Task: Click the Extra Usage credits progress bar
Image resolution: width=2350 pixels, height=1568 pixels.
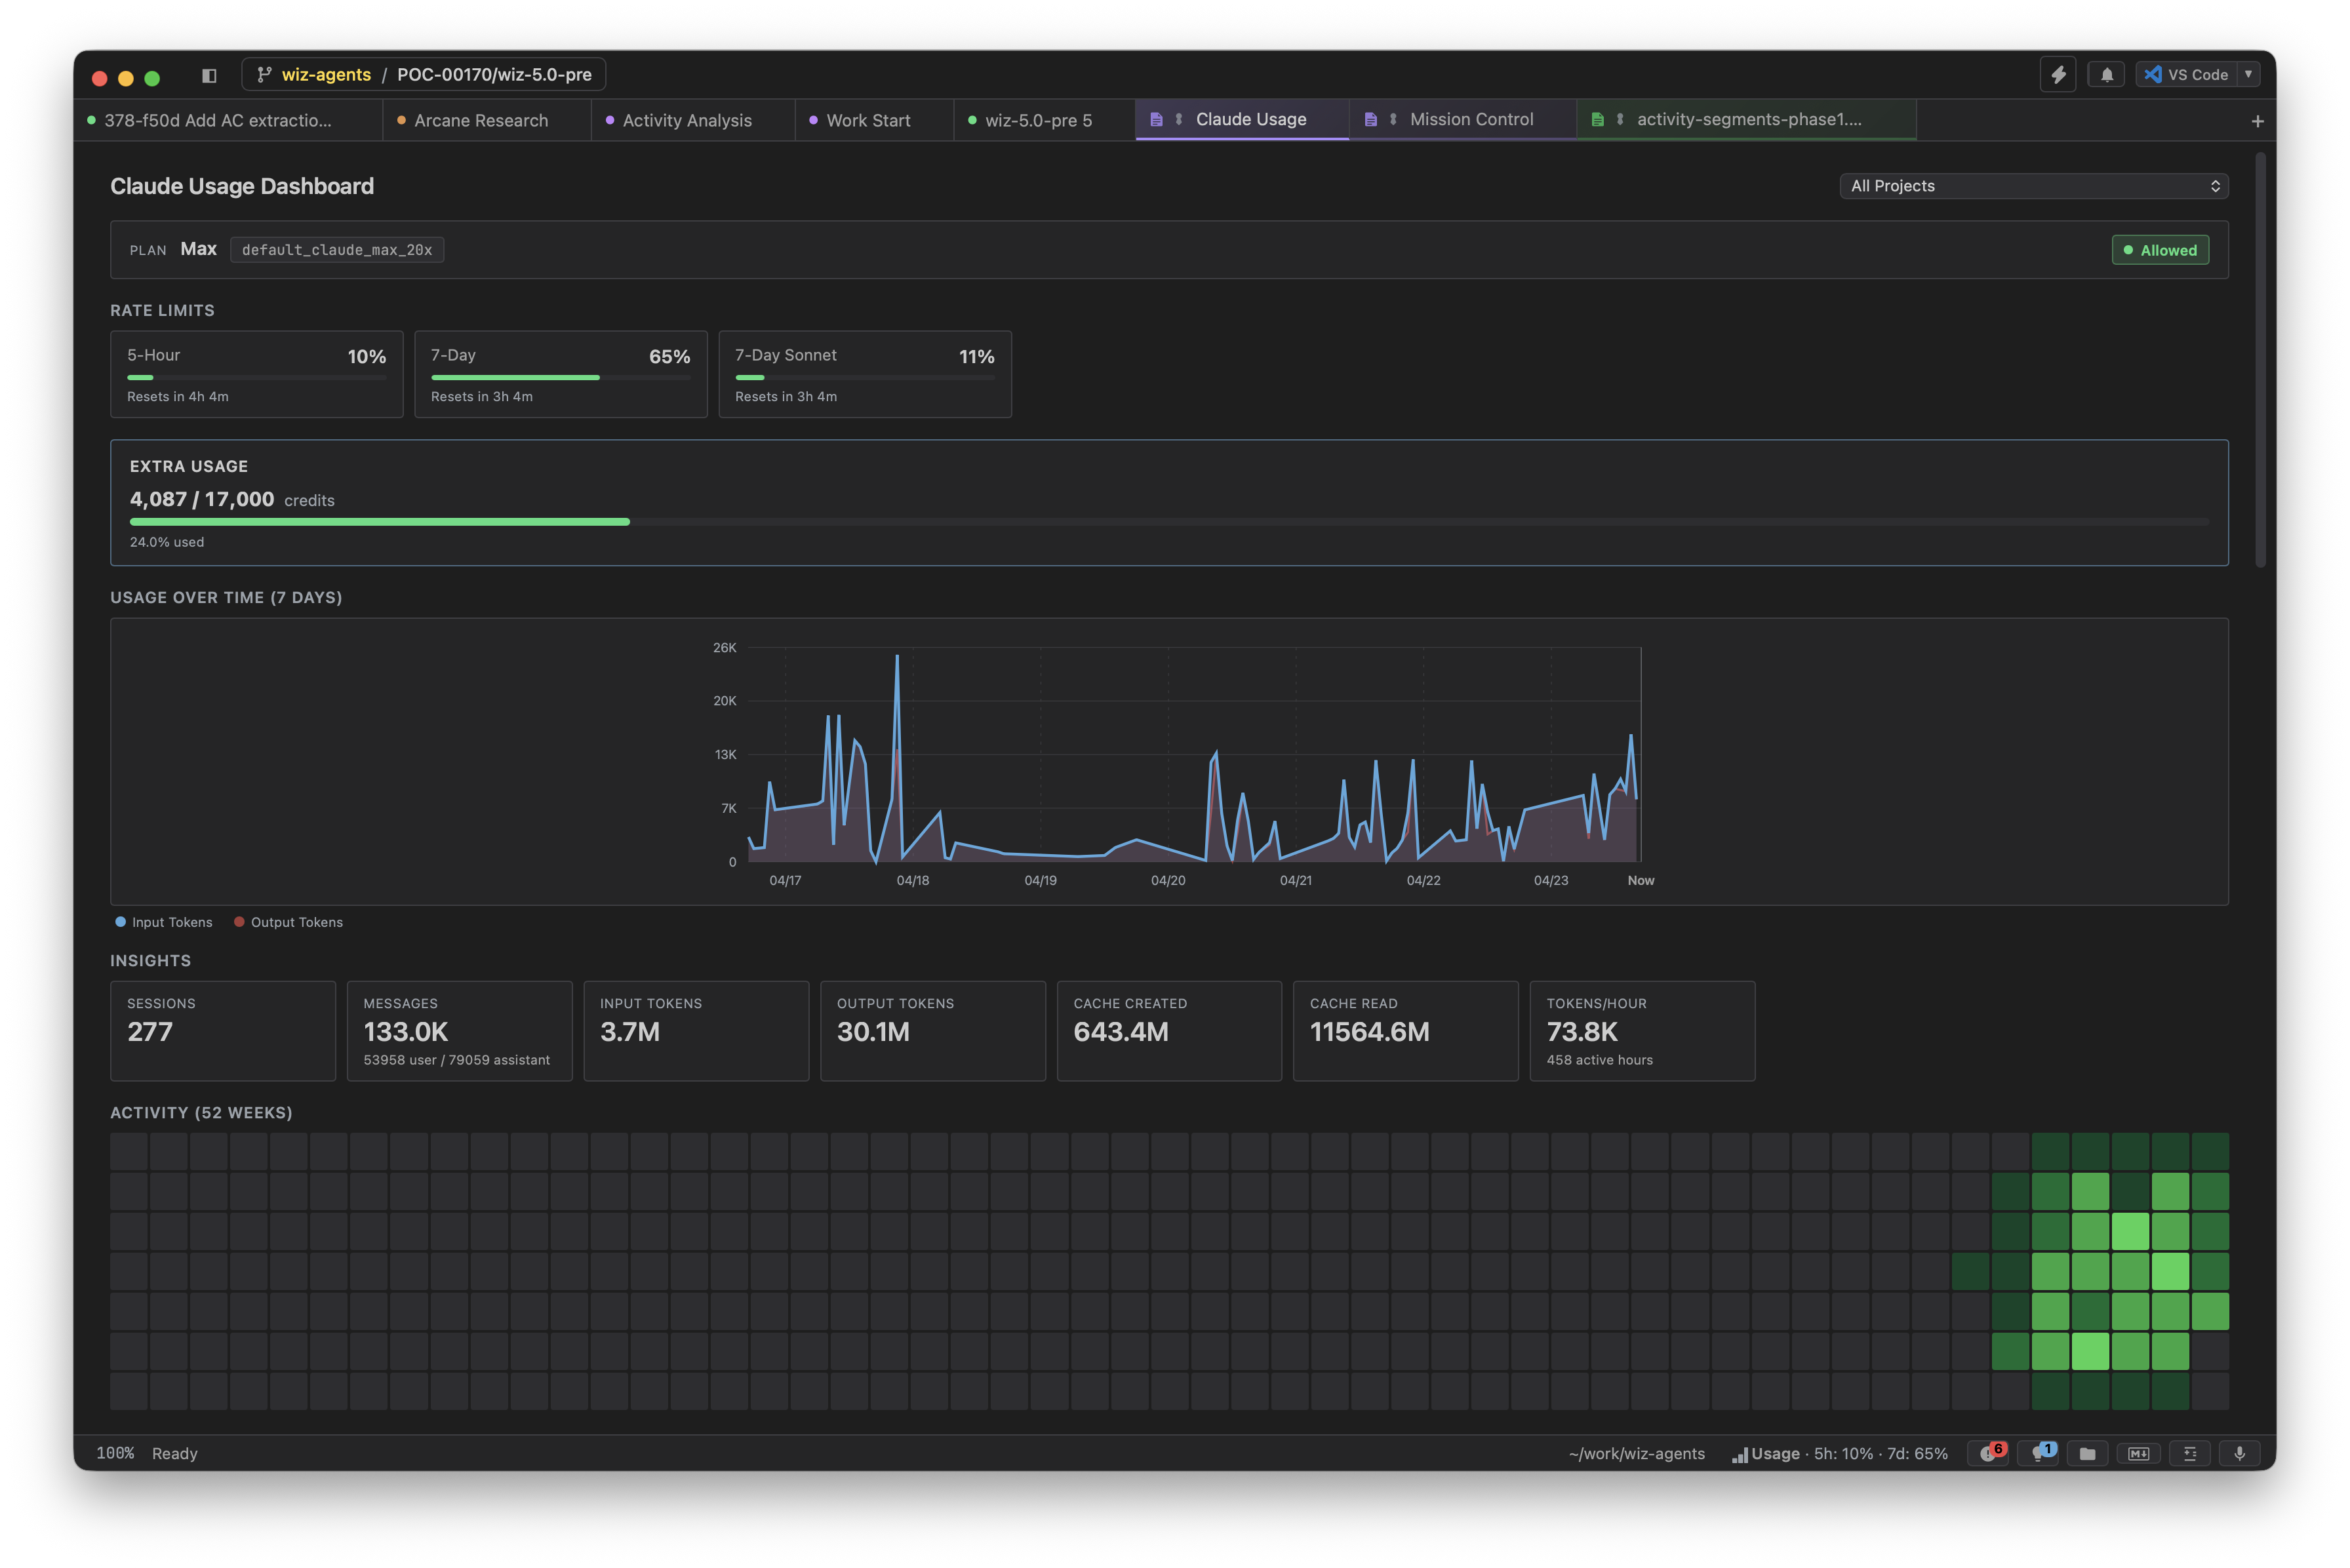Action: 1168,521
